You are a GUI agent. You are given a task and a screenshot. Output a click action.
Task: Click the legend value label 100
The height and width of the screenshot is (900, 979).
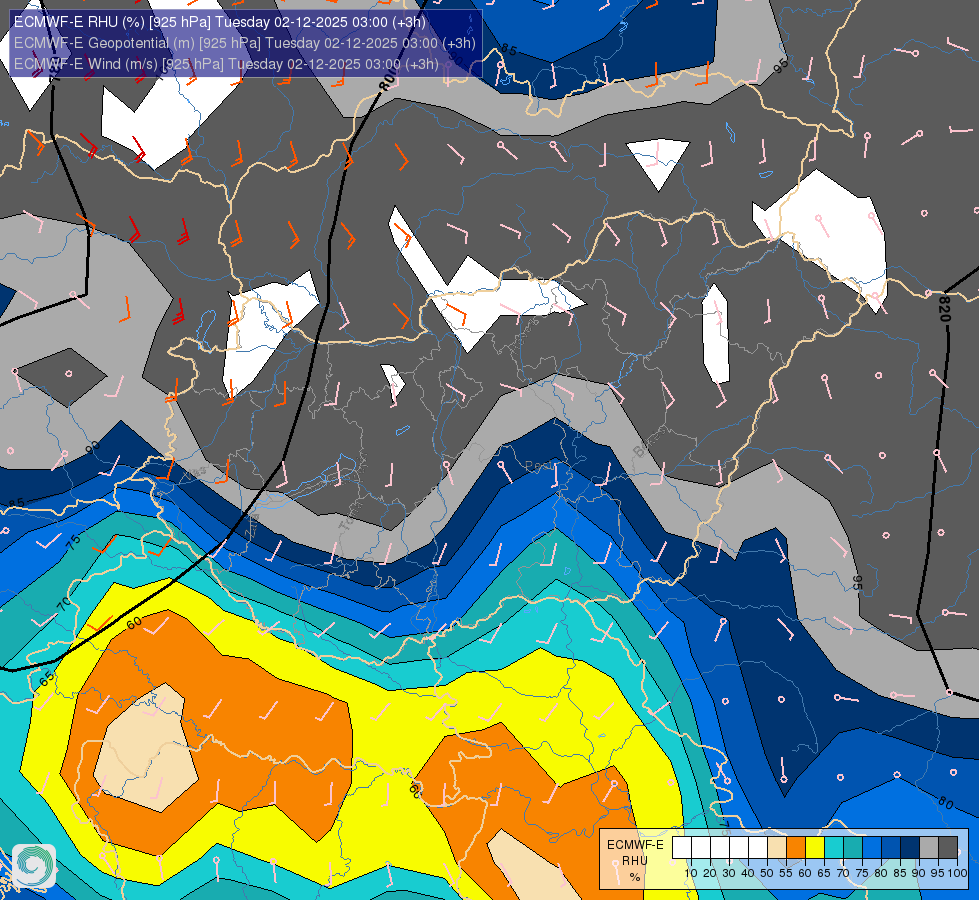957,873
